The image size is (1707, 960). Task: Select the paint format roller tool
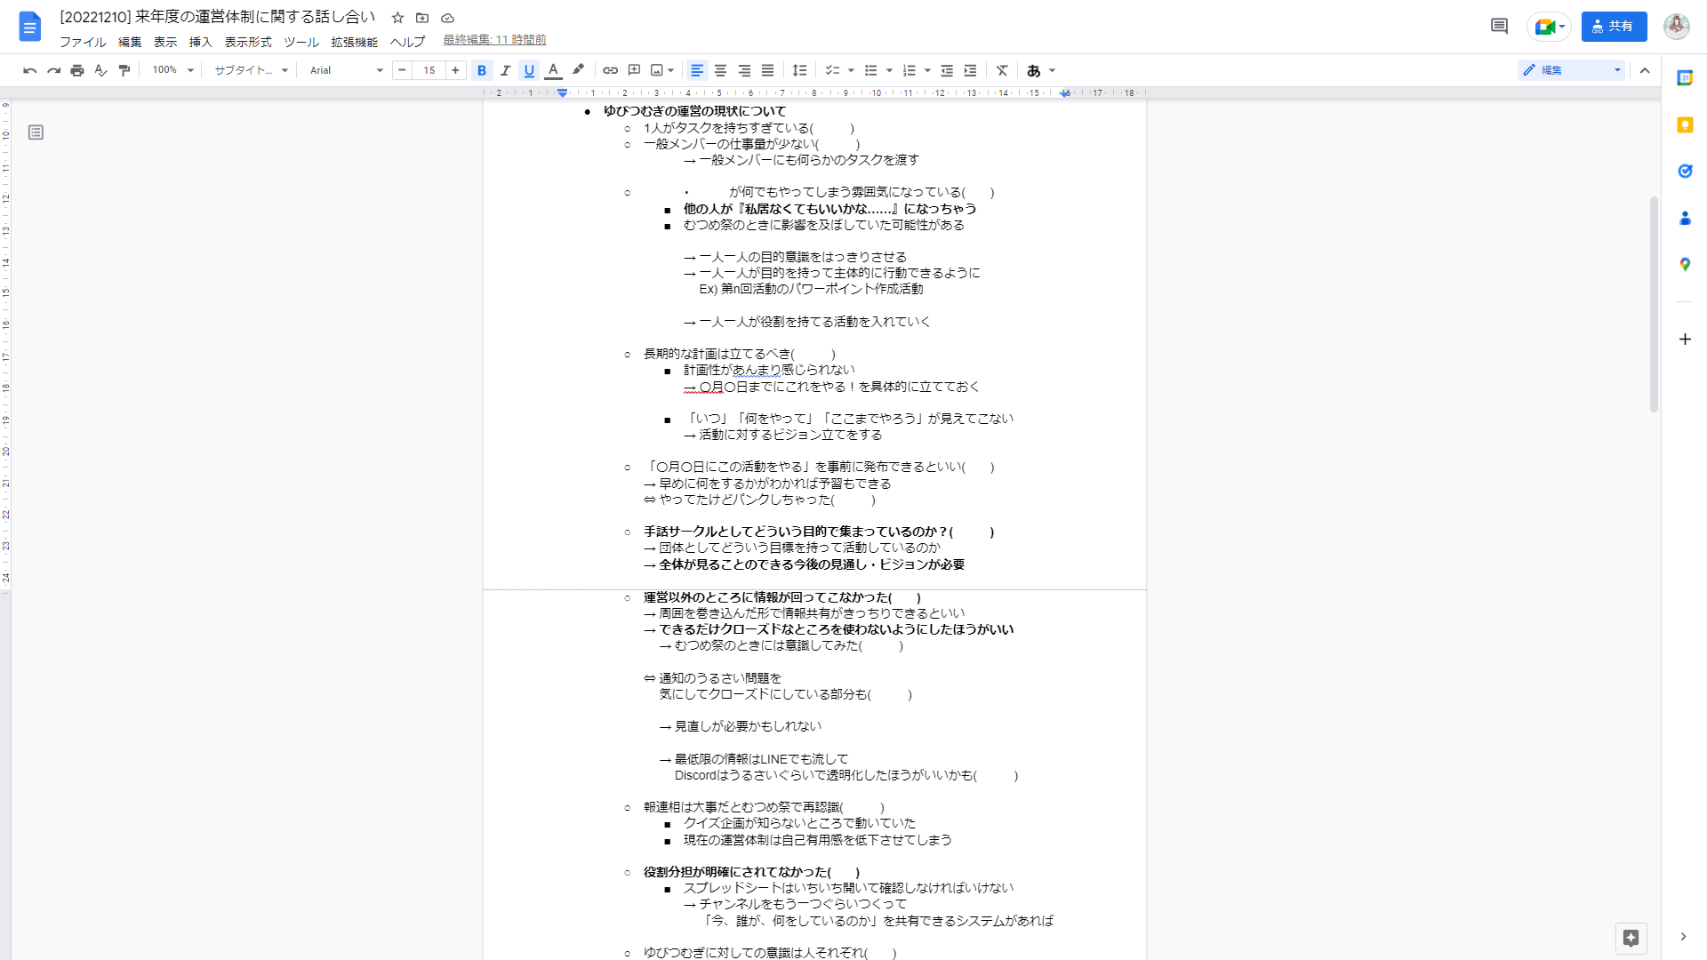click(124, 71)
